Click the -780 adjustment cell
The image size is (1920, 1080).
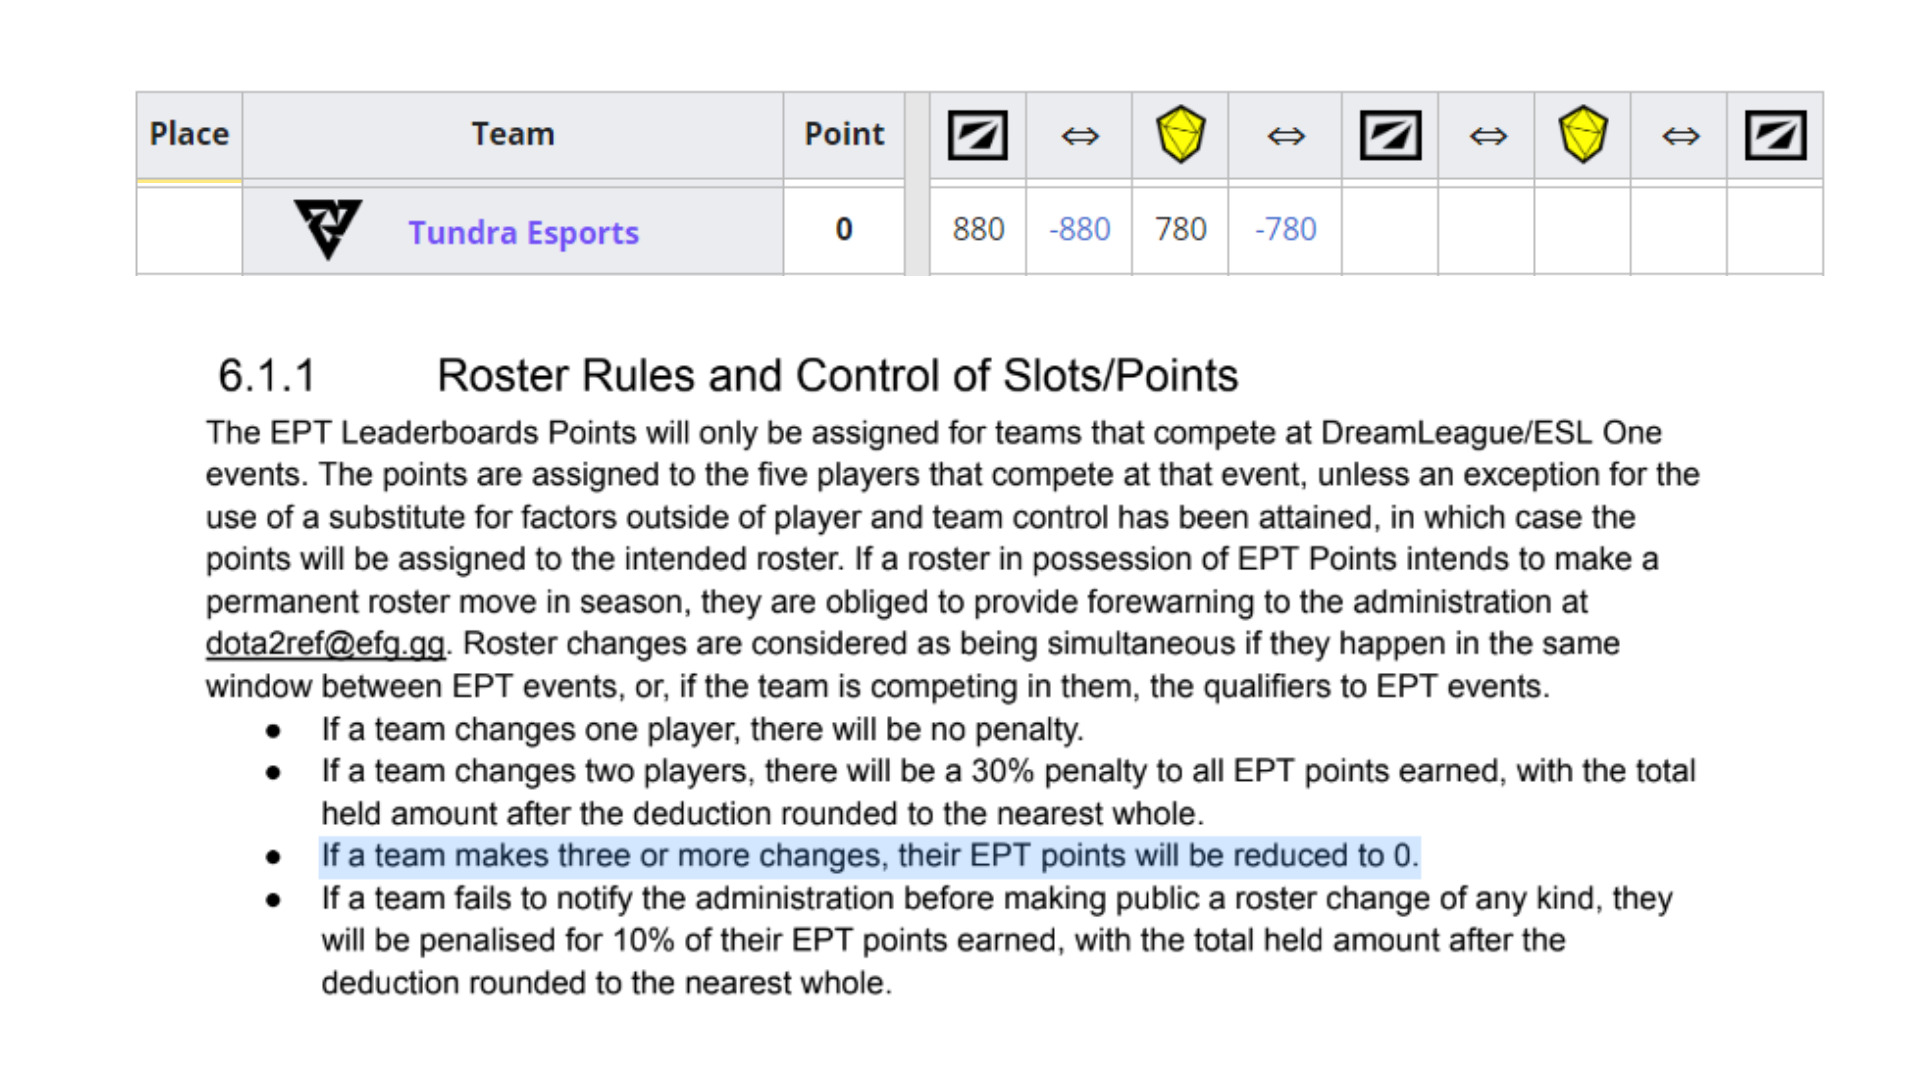(1285, 229)
